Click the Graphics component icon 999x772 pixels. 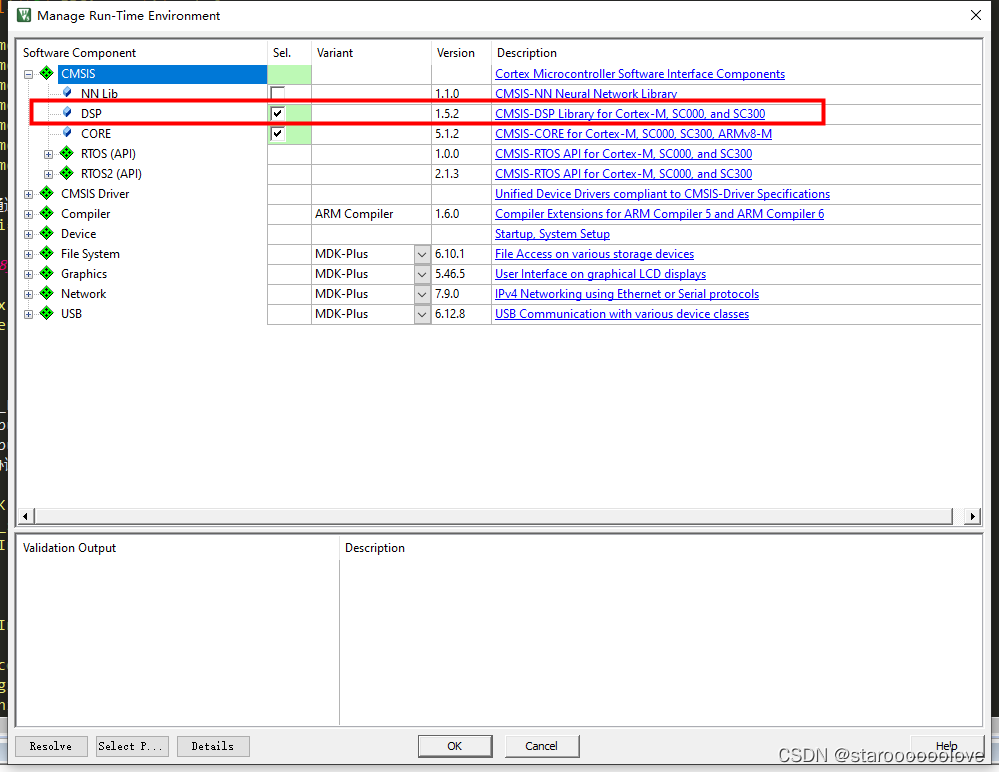[x=45, y=273]
